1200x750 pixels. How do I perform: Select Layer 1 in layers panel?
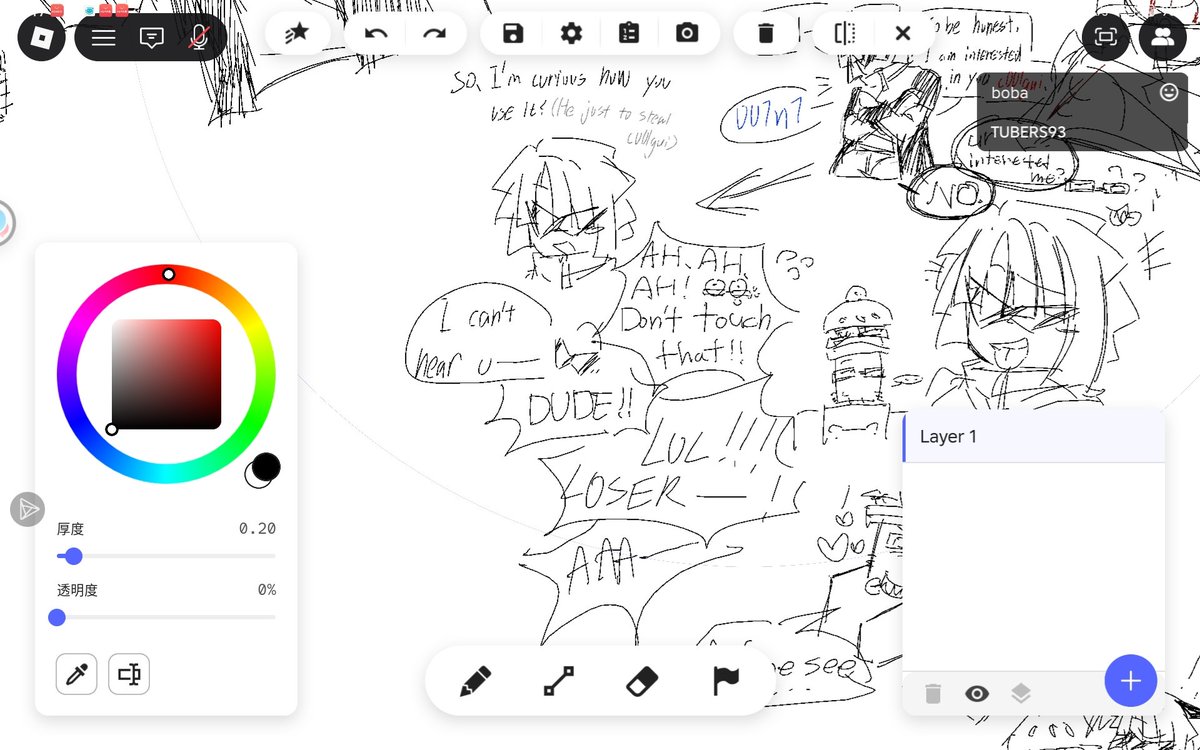coord(1034,437)
